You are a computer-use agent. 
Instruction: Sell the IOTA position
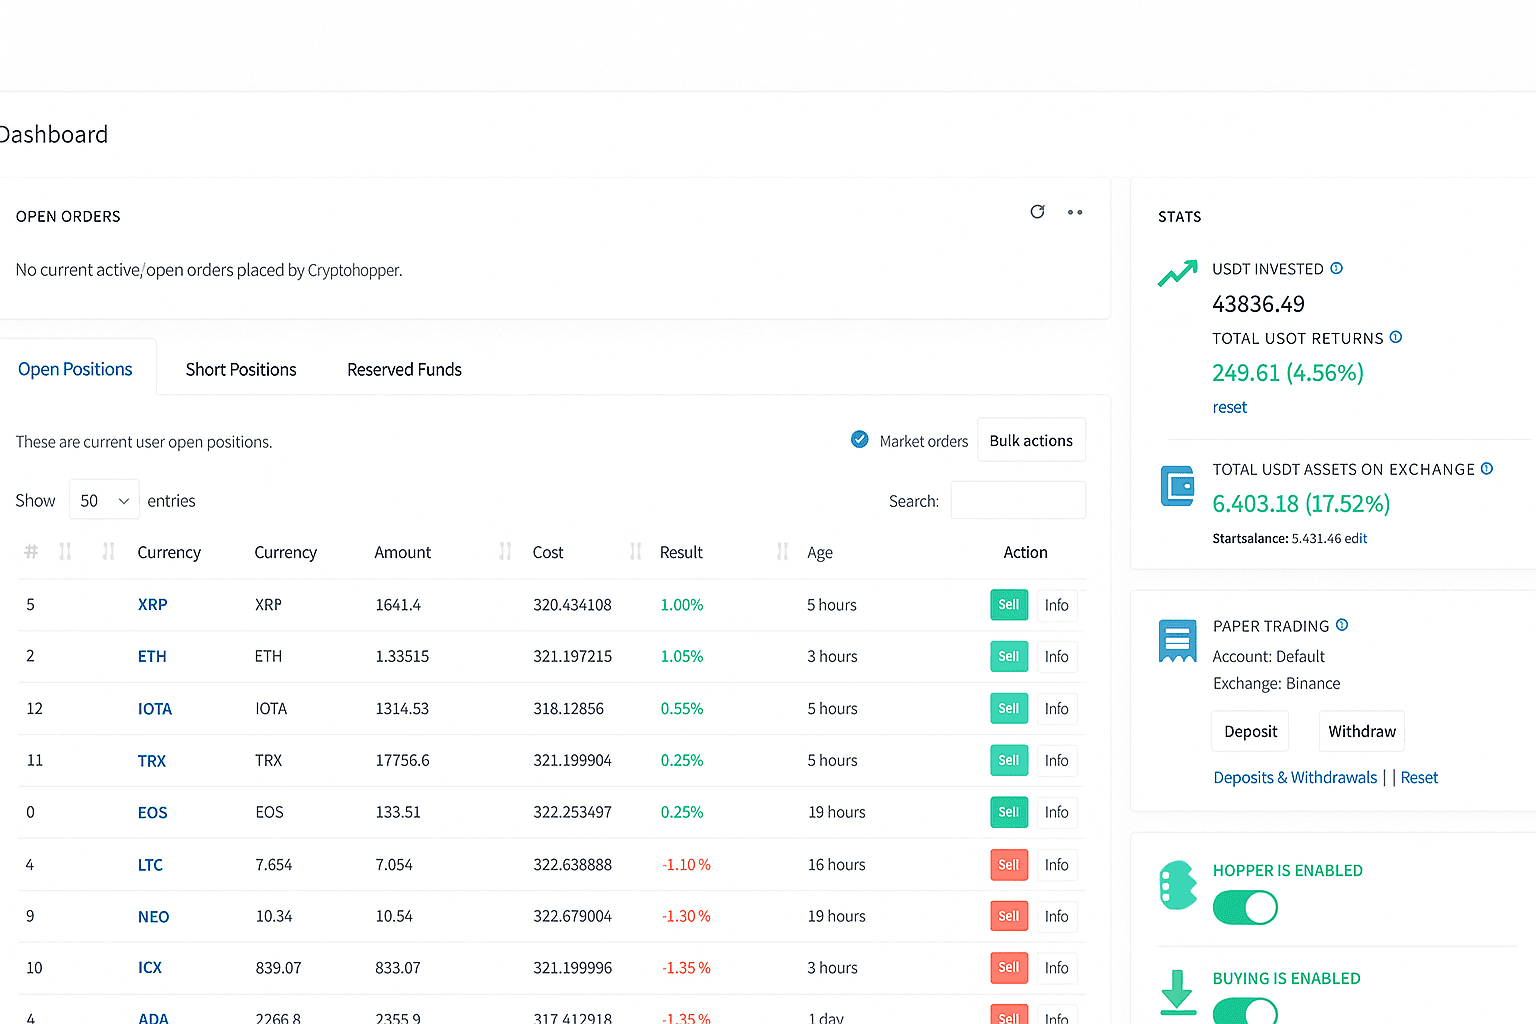[x=1009, y=708]
